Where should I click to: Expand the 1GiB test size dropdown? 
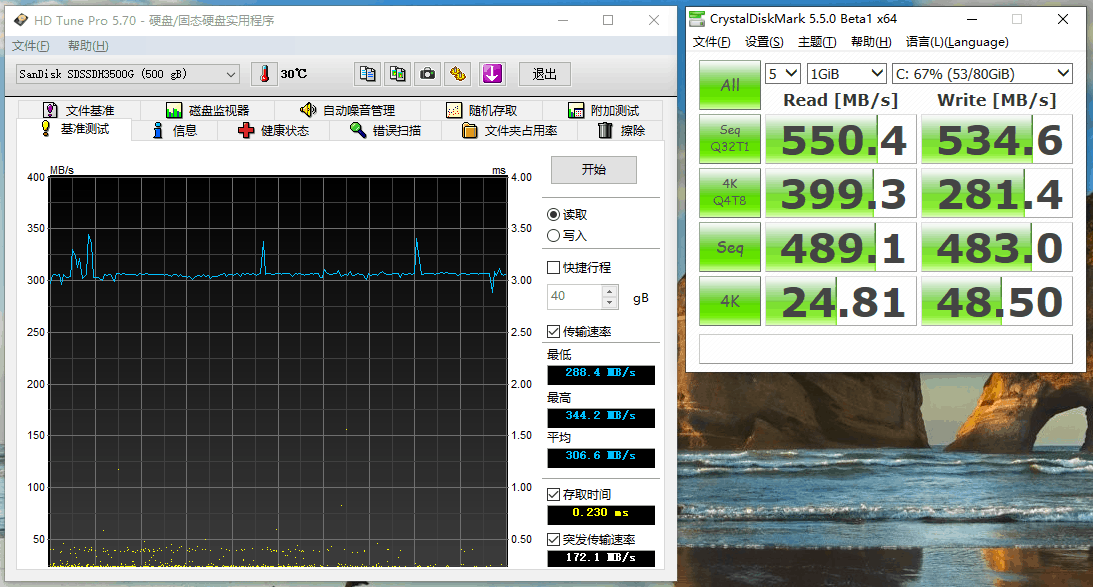(x=847, y=73)
